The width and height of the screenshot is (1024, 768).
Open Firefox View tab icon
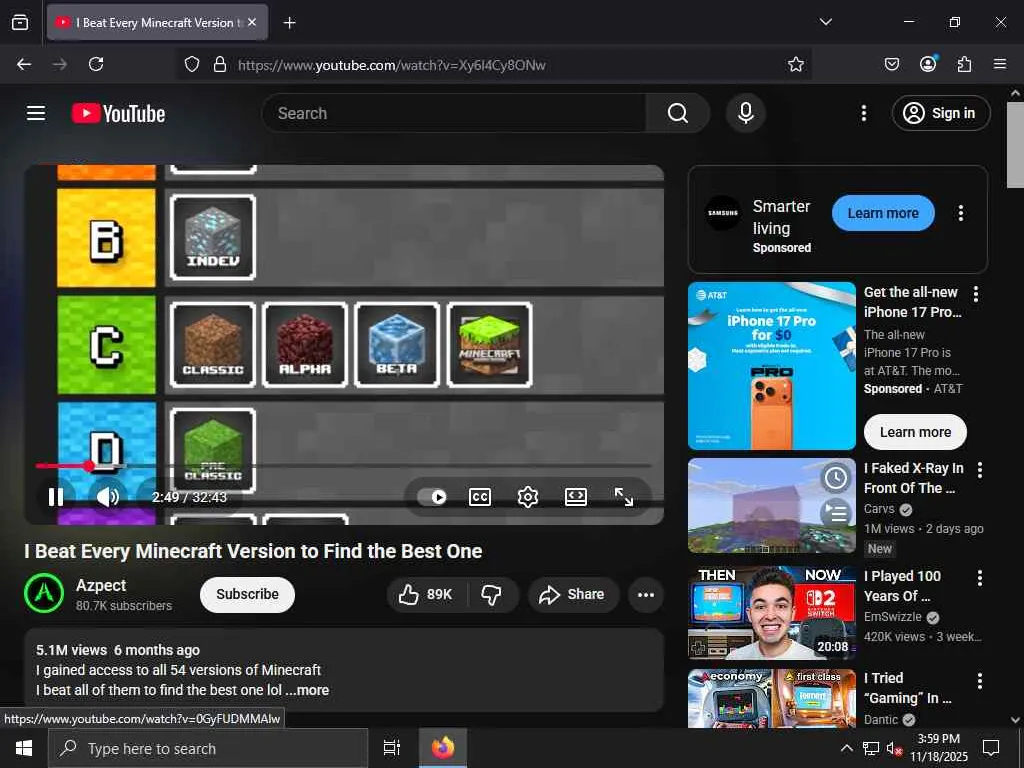(20, 22)
